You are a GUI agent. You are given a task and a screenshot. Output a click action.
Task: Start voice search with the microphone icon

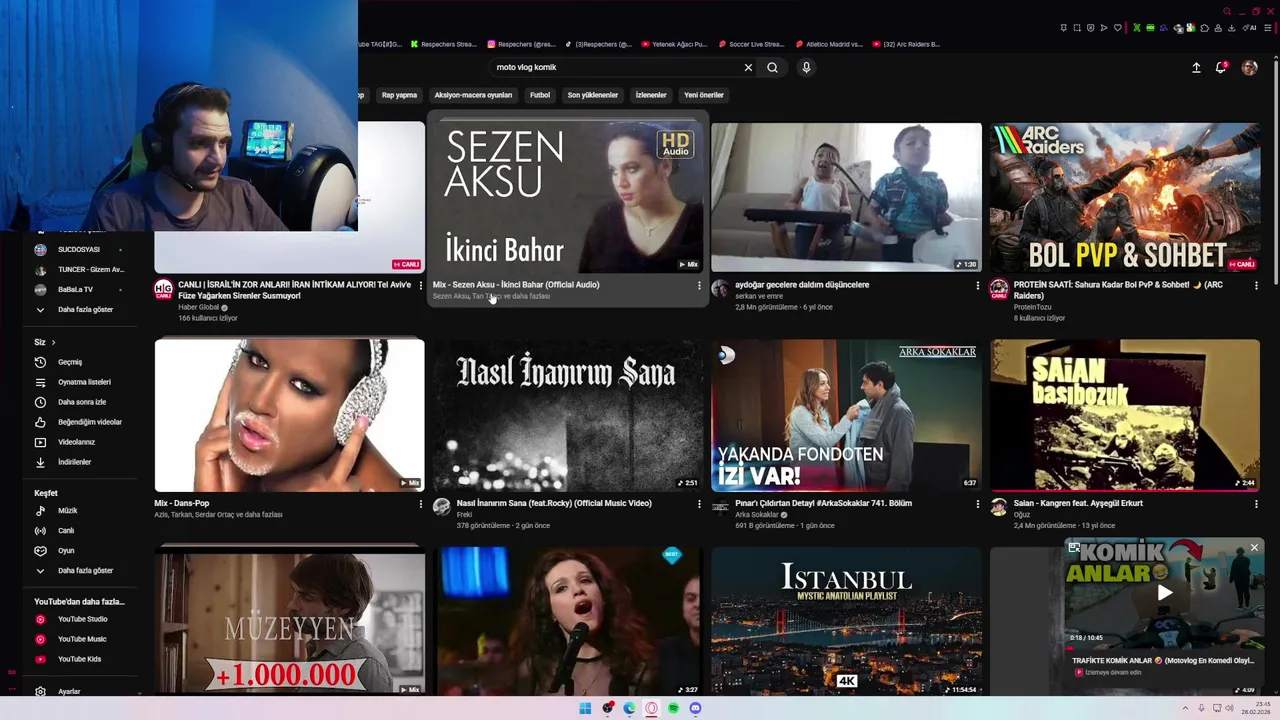pos(806,67)
